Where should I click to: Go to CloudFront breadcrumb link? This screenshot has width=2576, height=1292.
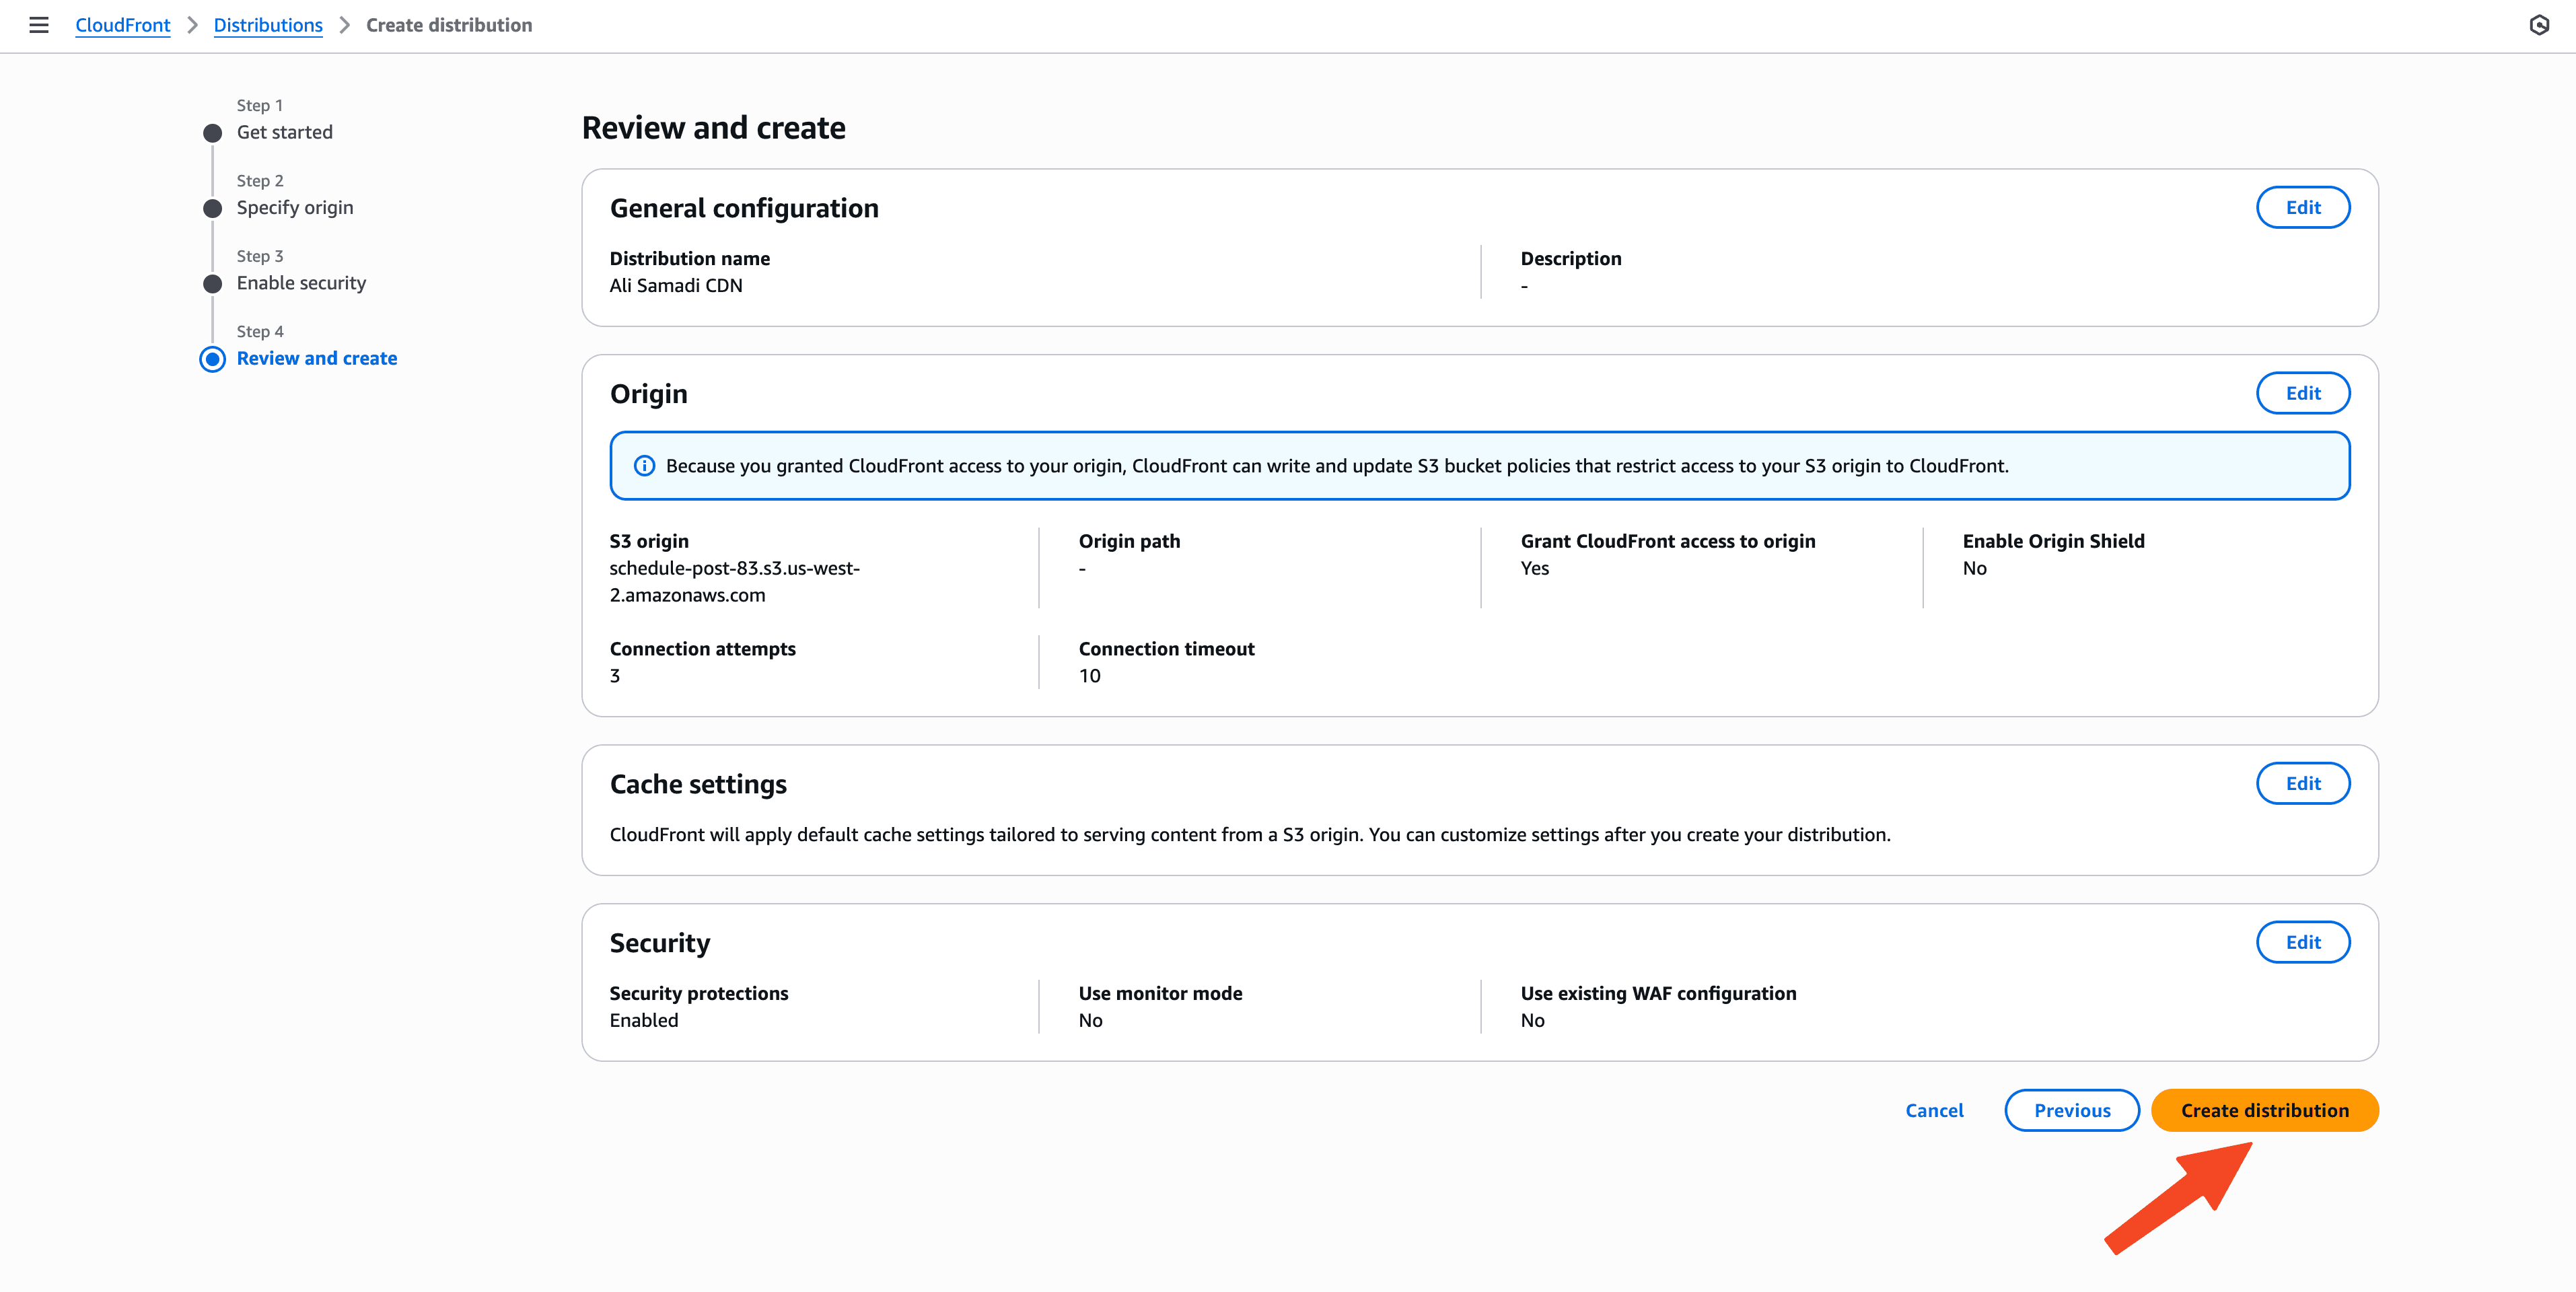[122, 25]
